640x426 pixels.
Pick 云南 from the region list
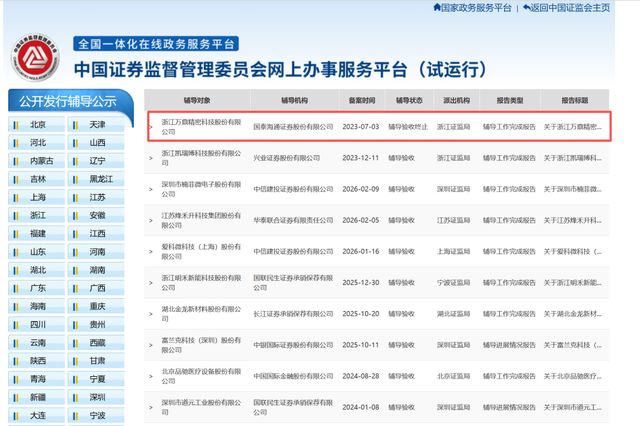[x=36, y=343]
